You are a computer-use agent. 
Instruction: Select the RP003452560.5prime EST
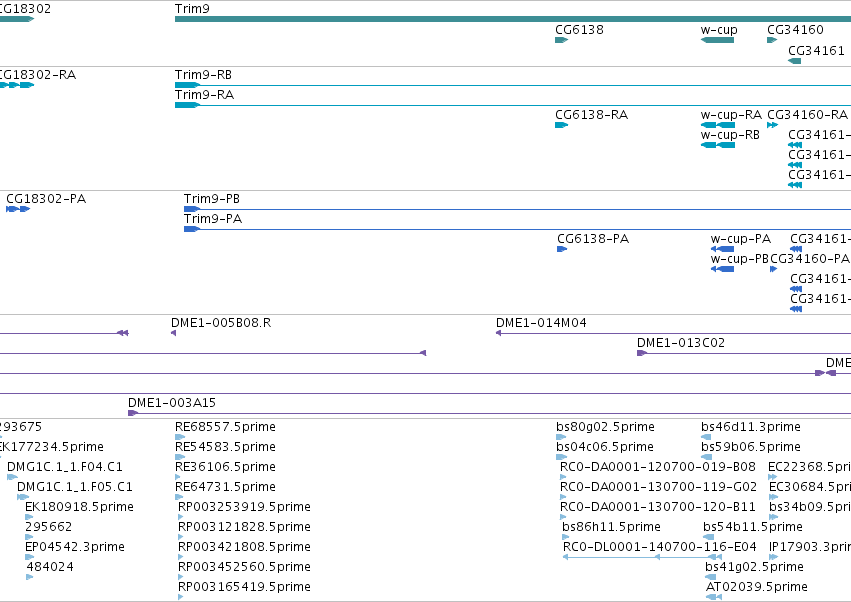244,568
